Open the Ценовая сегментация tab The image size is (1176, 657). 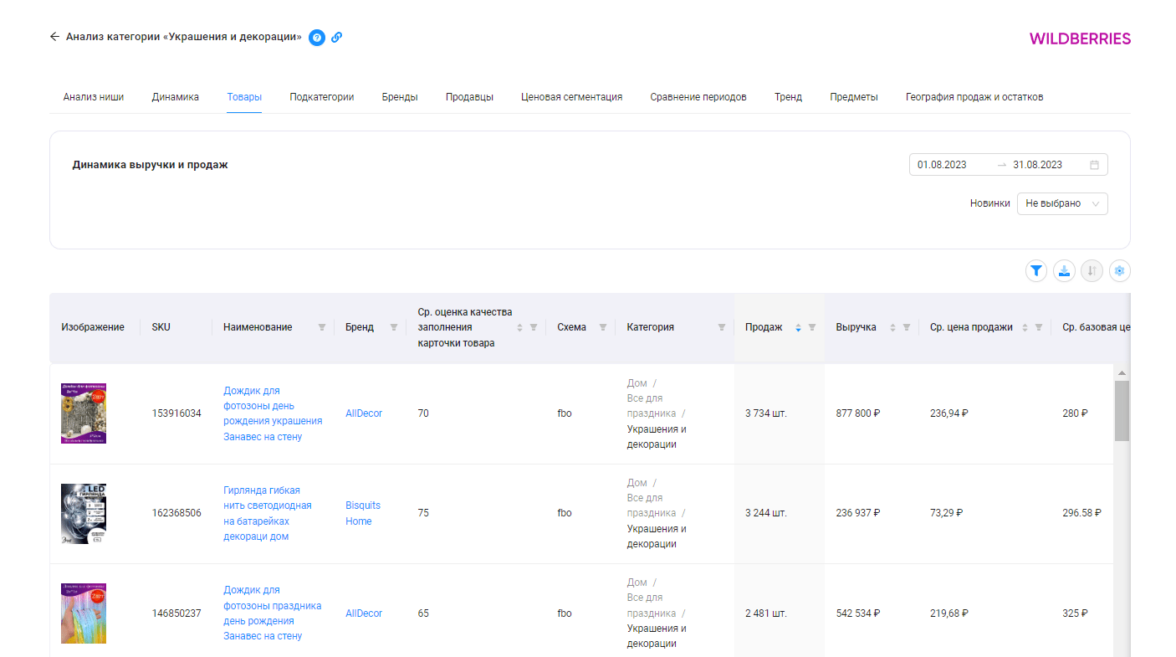pyautogui.click(x=571, y=97)
